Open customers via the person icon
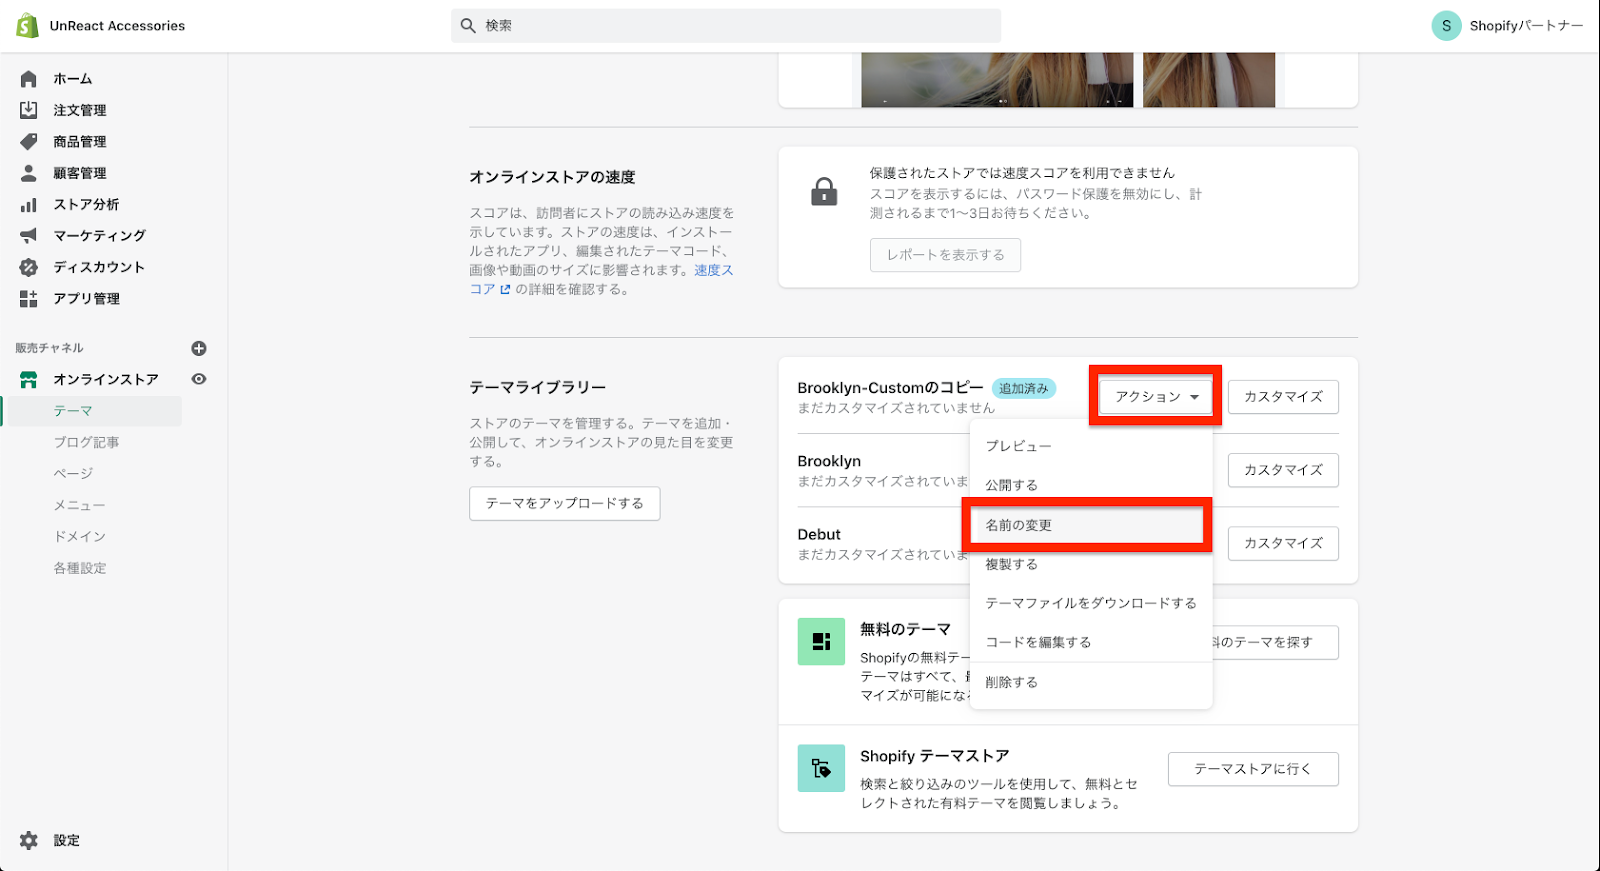This screenshot has height=871, width=1600. tap(29, 173)
